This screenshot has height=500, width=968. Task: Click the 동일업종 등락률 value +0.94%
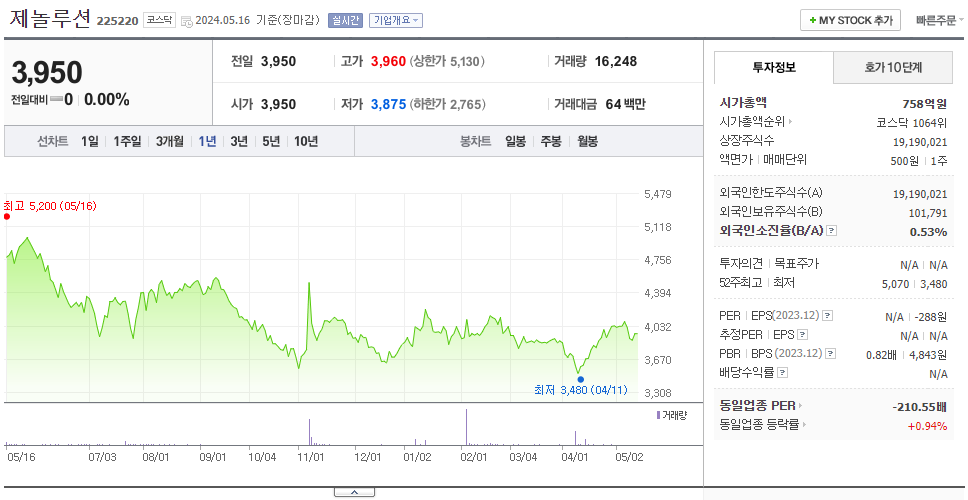pos(927,426)
